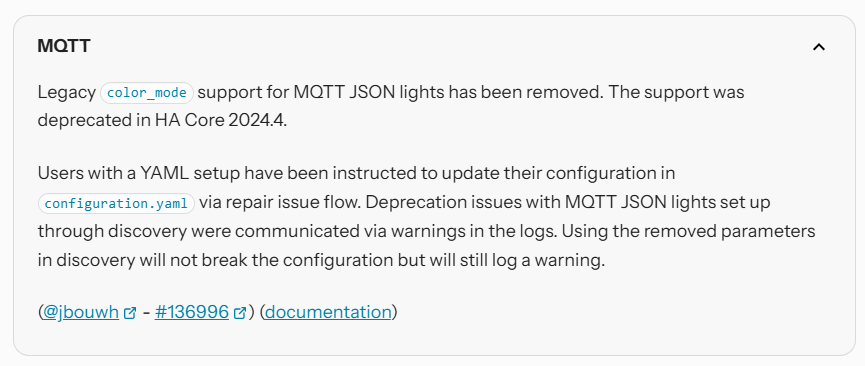The image size is (865, 366).
Task: Open the @jbouwh profile link
Action: click(x=81, y=312)
